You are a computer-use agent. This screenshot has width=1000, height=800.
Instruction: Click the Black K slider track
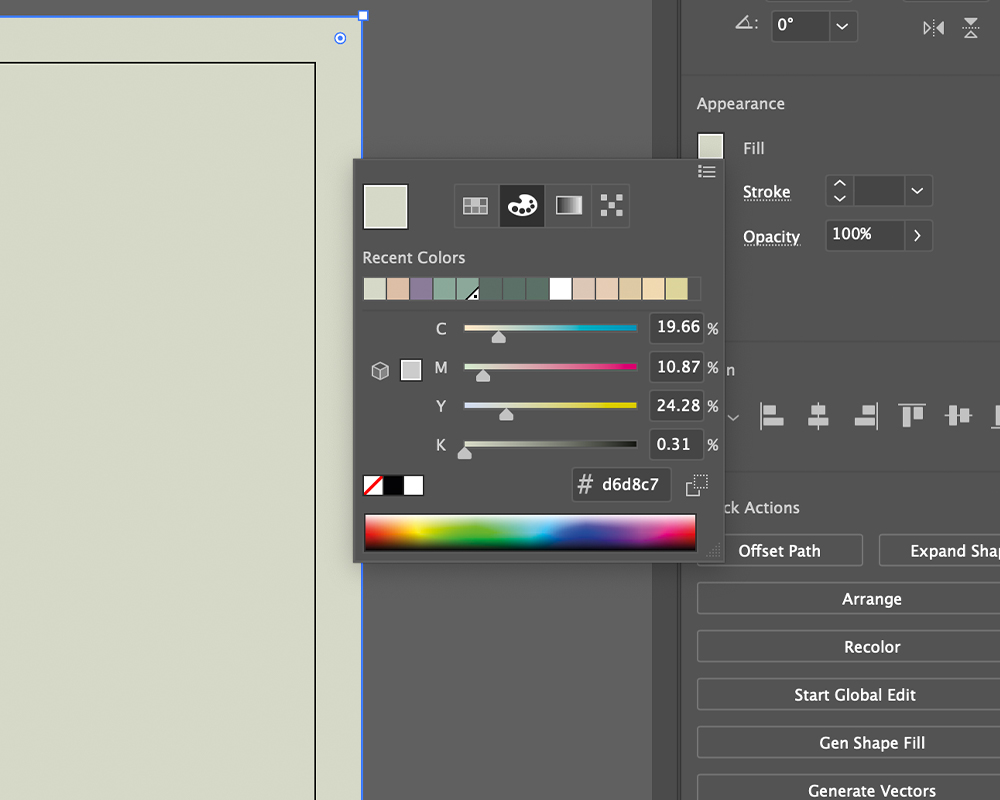click(550, 444)
